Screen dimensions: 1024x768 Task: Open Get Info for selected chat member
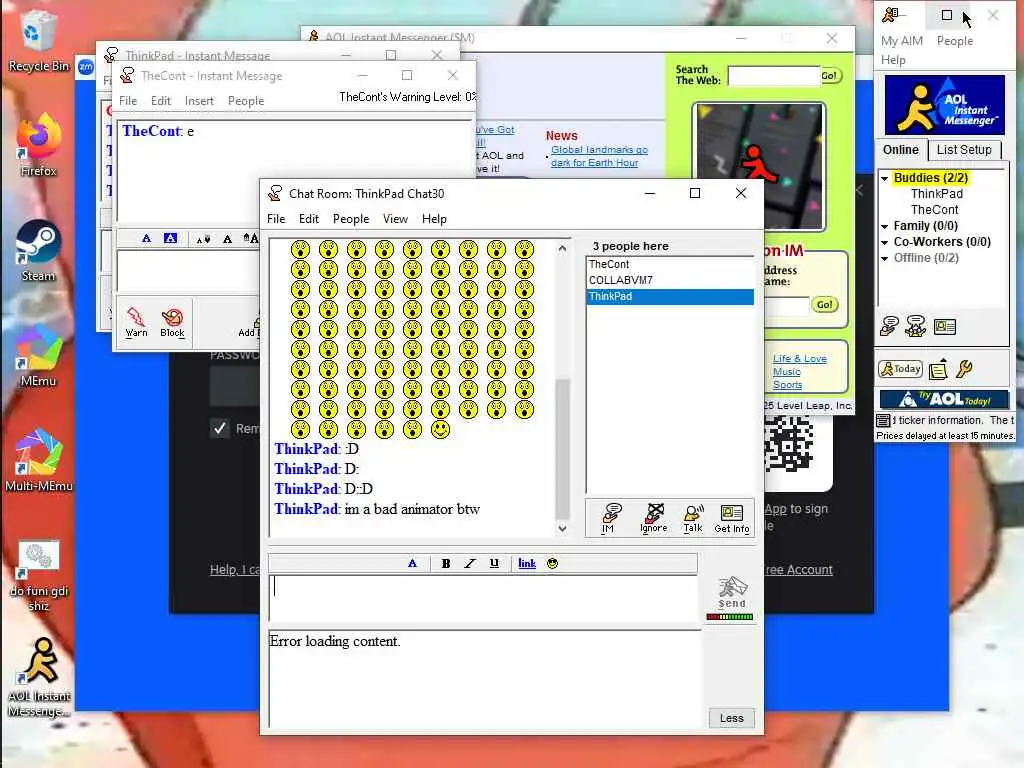[731, 519]
